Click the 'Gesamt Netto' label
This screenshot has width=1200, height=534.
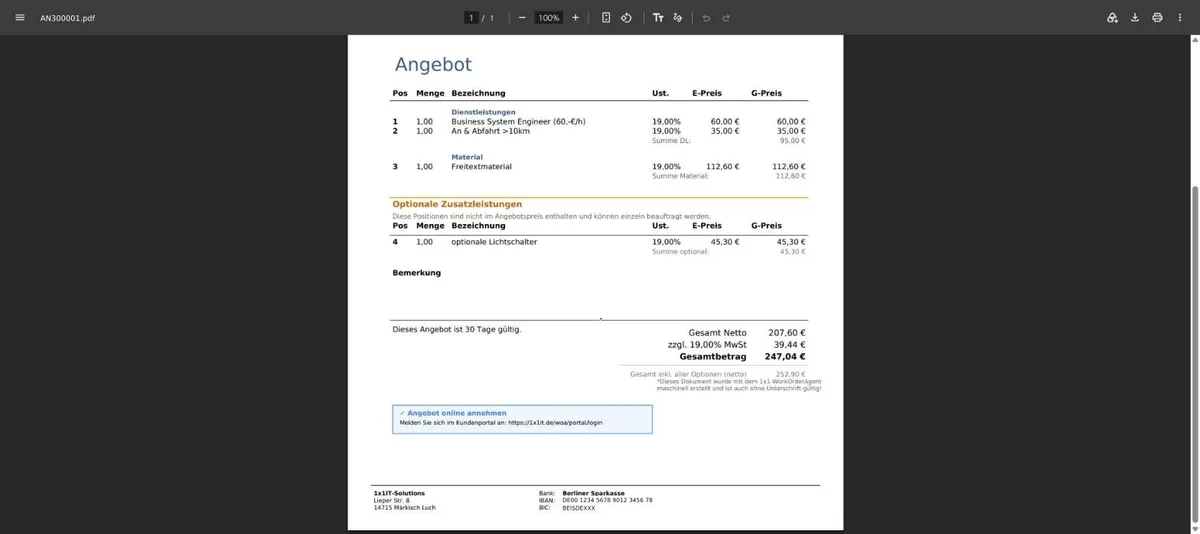tap(717, 333)
